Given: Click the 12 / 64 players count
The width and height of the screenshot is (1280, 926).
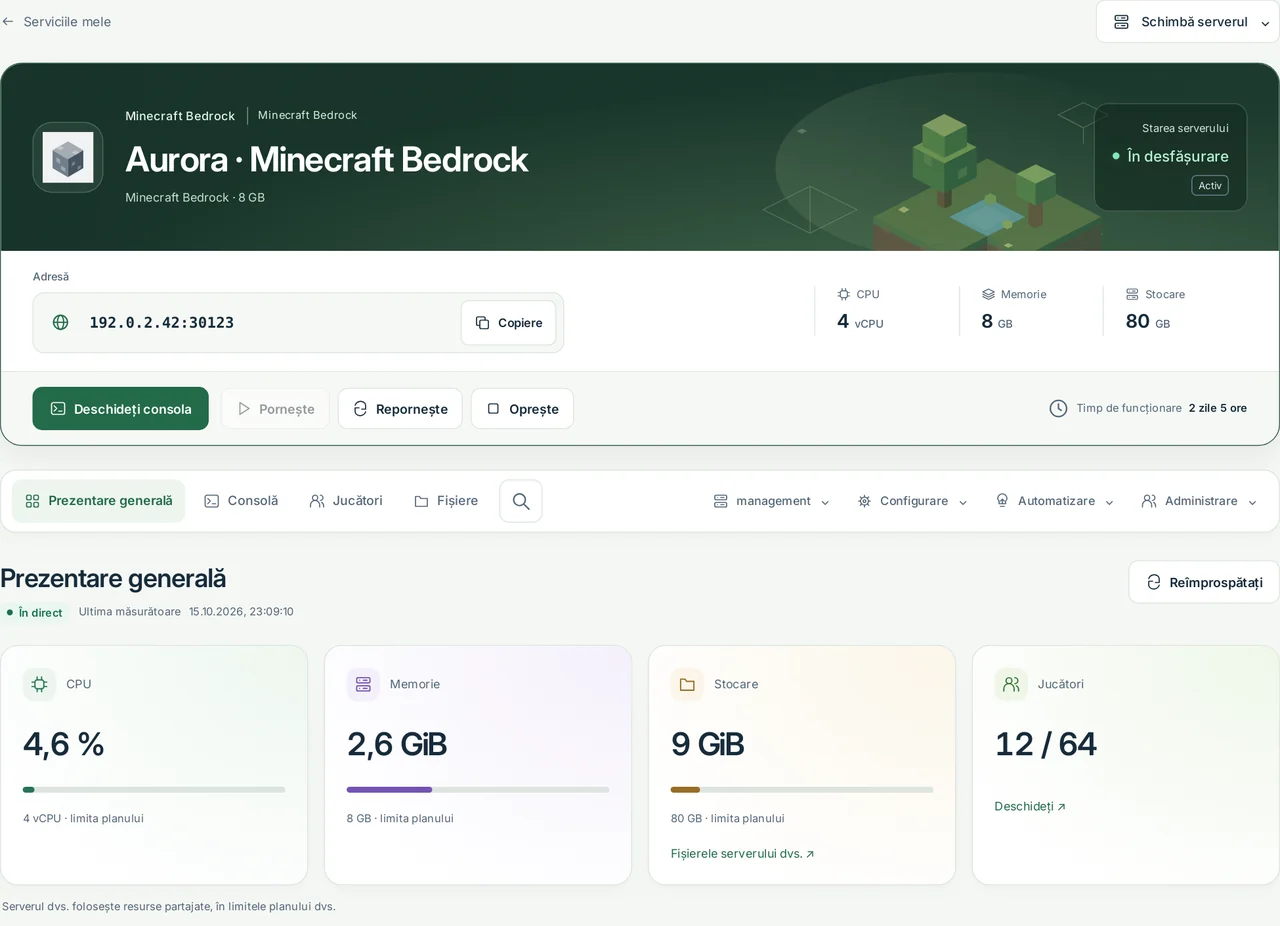Looking at the screenshot, I should point(1046,744).
